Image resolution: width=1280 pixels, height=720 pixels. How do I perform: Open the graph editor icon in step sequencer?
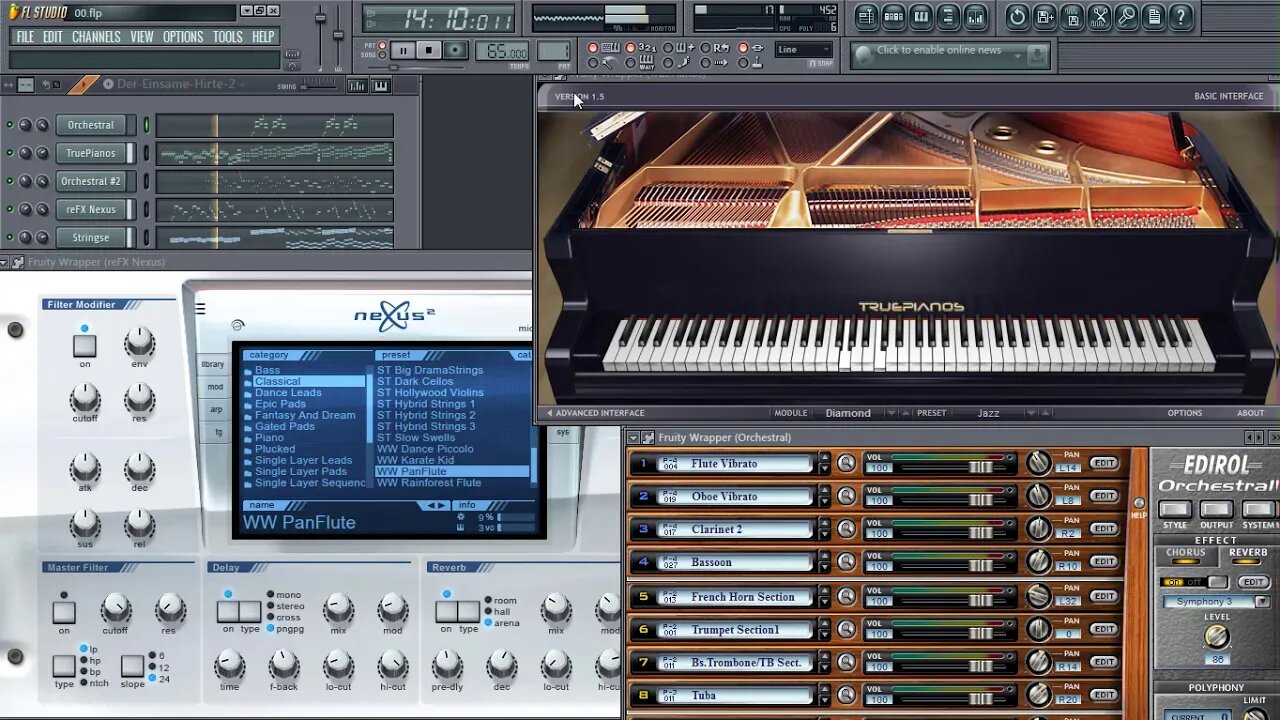[x=358, y=86]
